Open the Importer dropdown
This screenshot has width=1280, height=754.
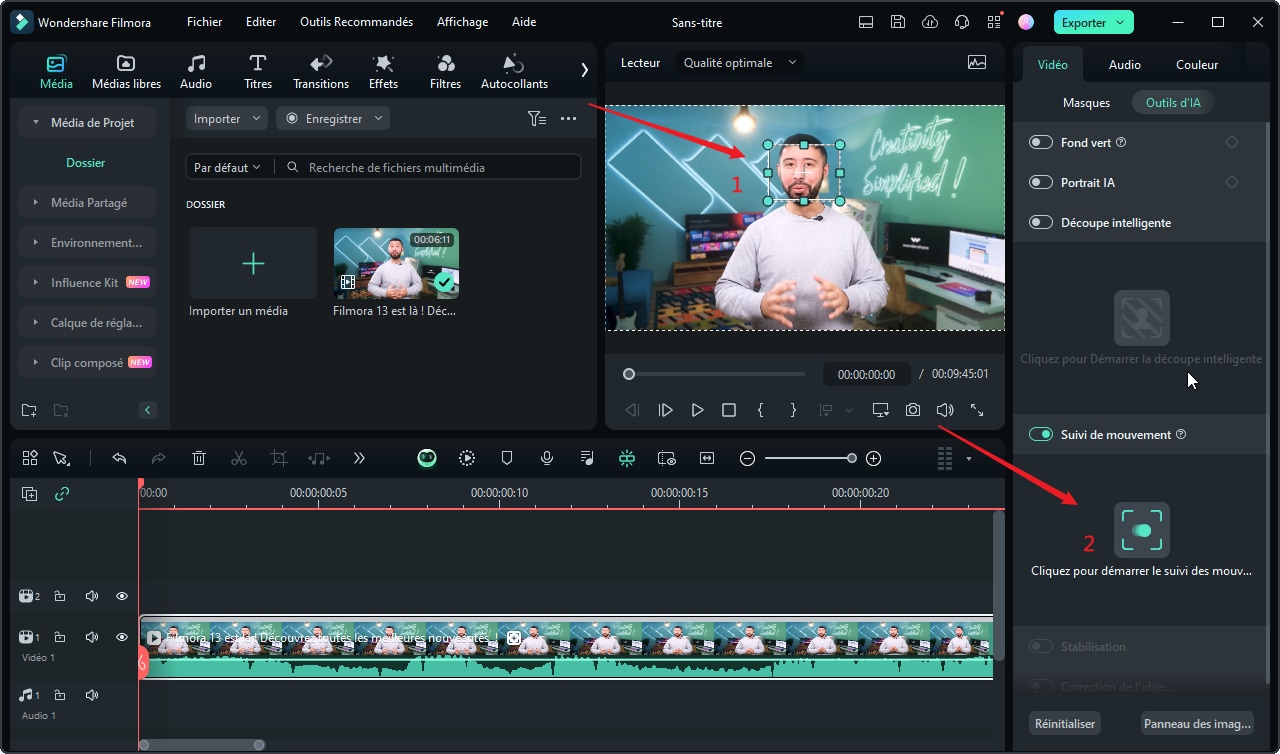coord(227,118)
